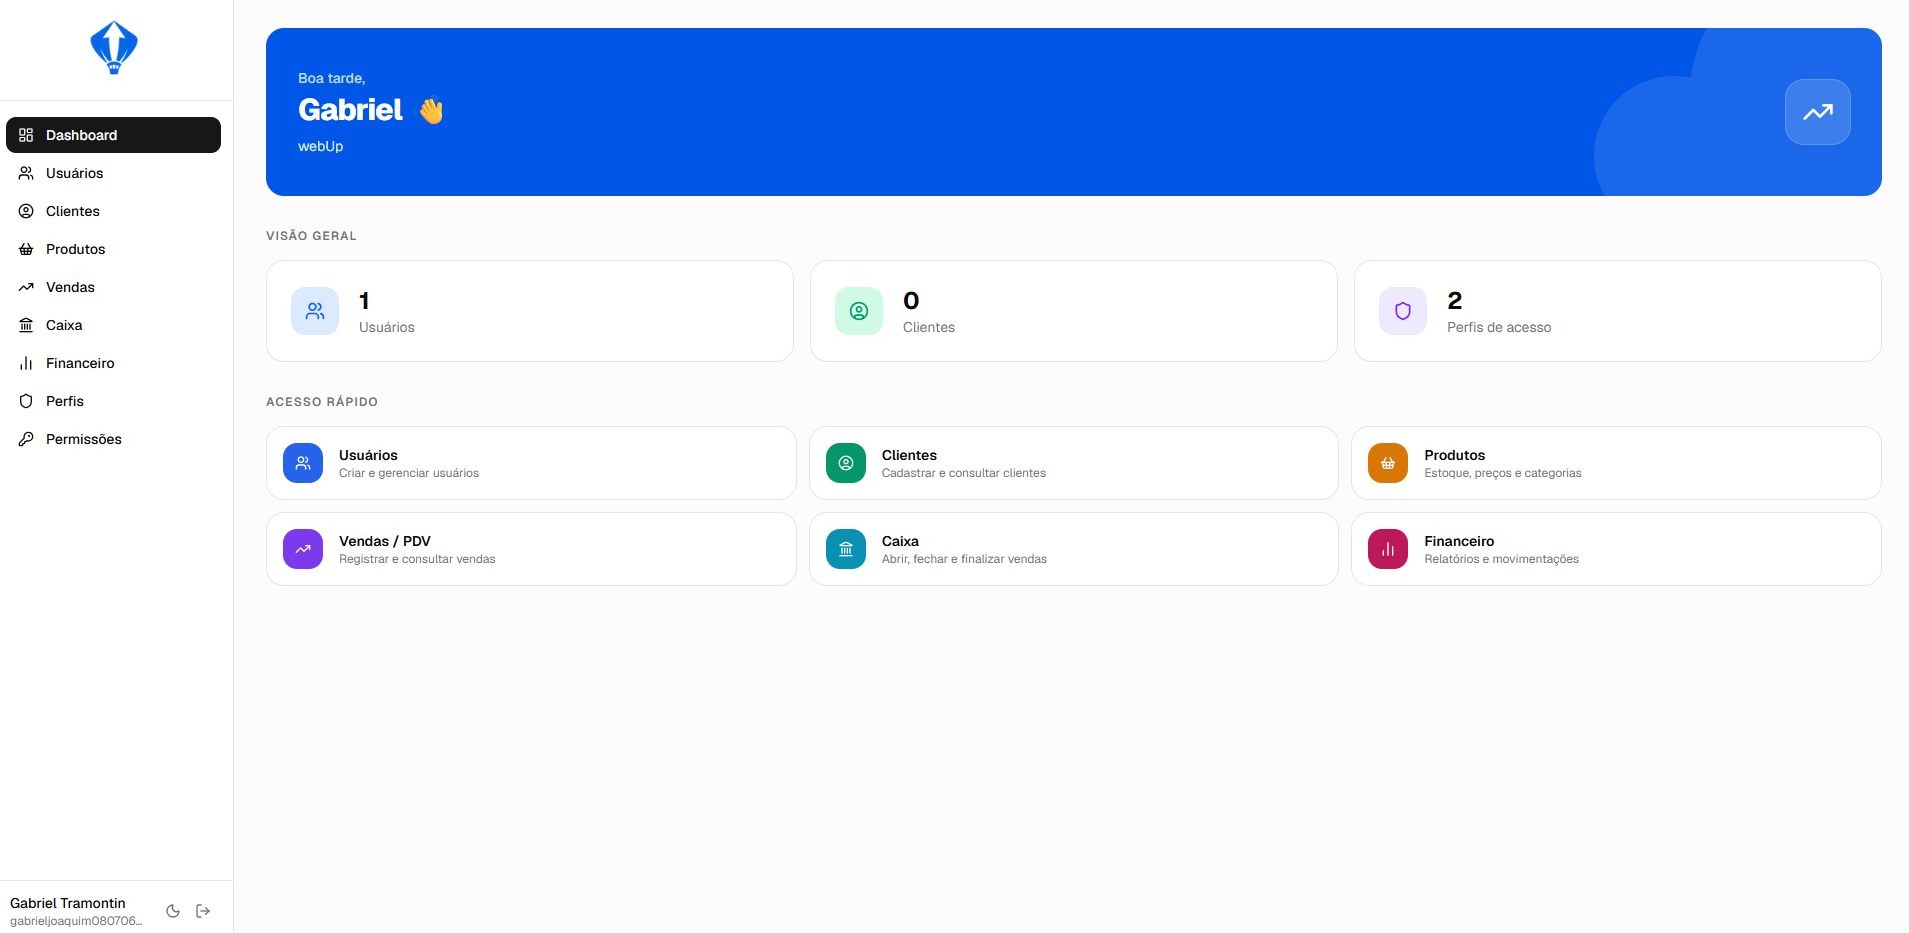
Task: Click the 'Gabriel' greeting heading
Action: 350,110
